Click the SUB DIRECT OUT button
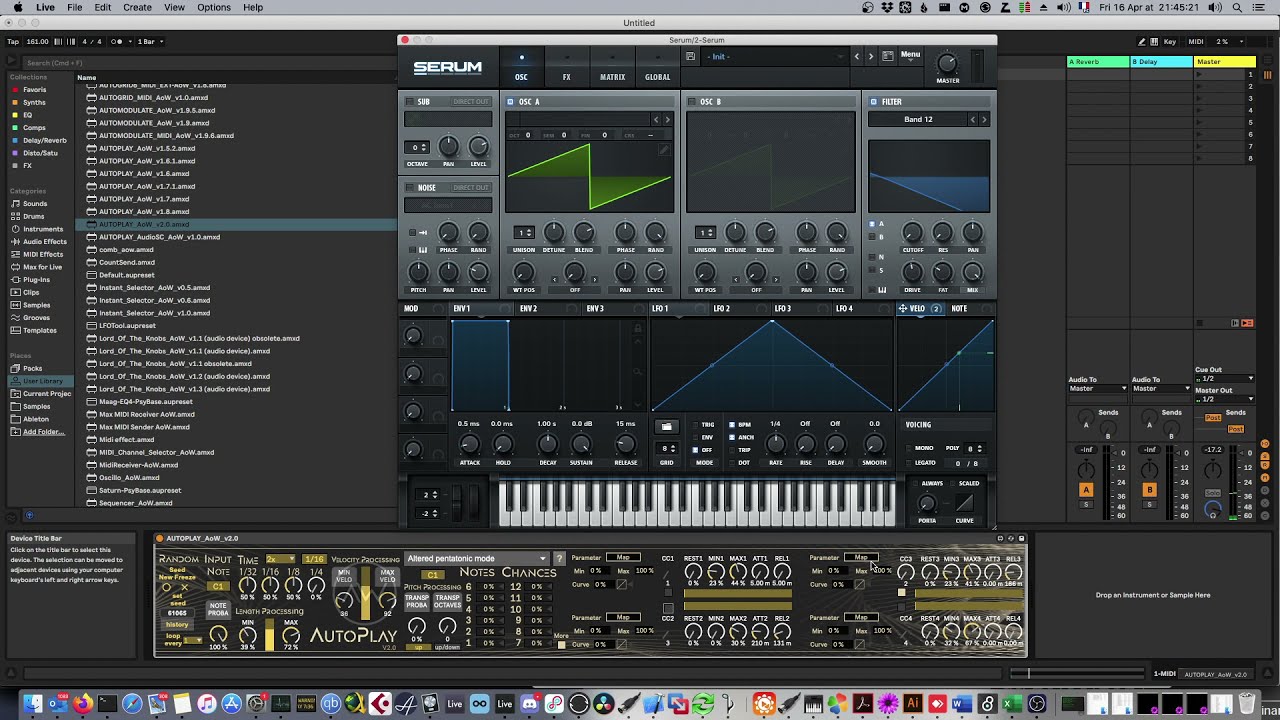Screen dimensions: 1280x720 tap(471, 102)
